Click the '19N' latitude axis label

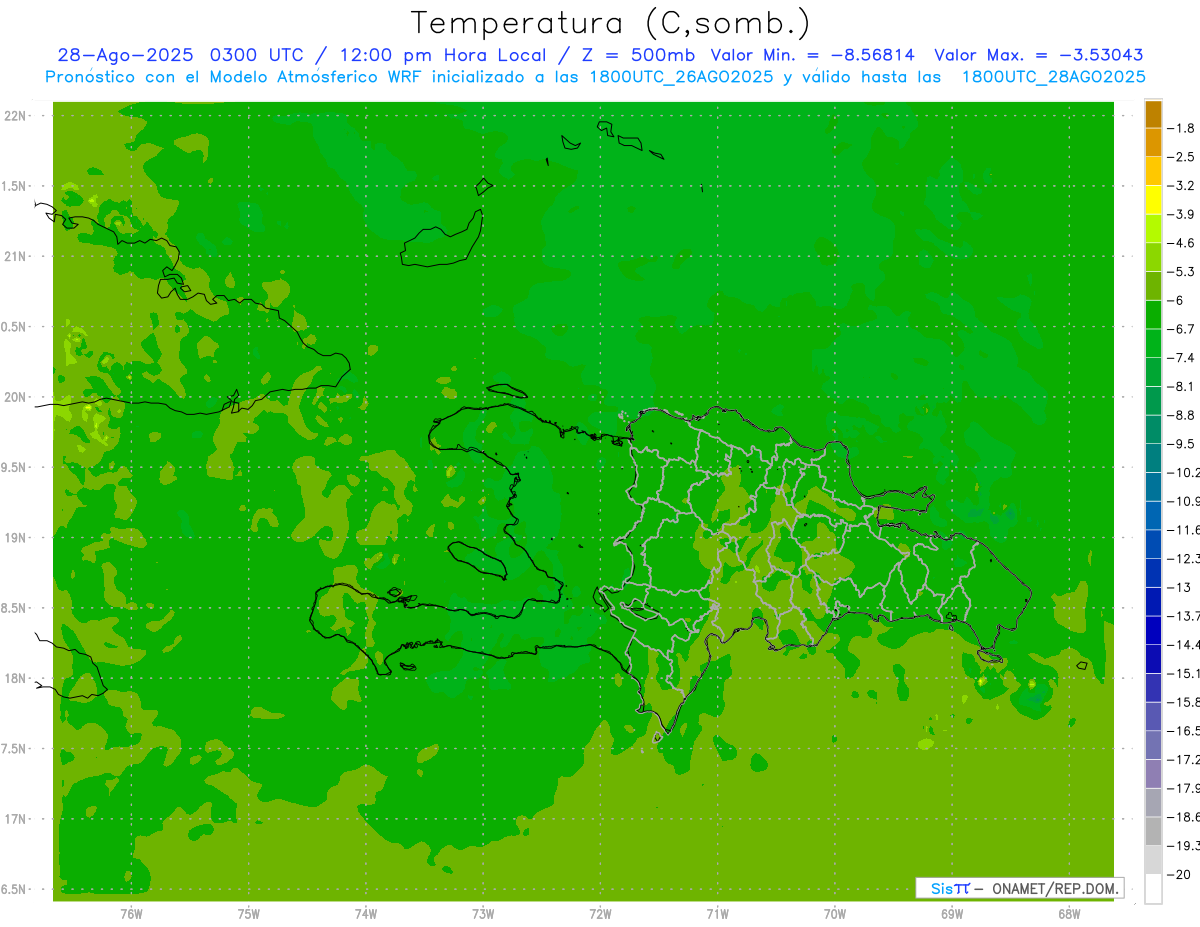coord(15,538)
